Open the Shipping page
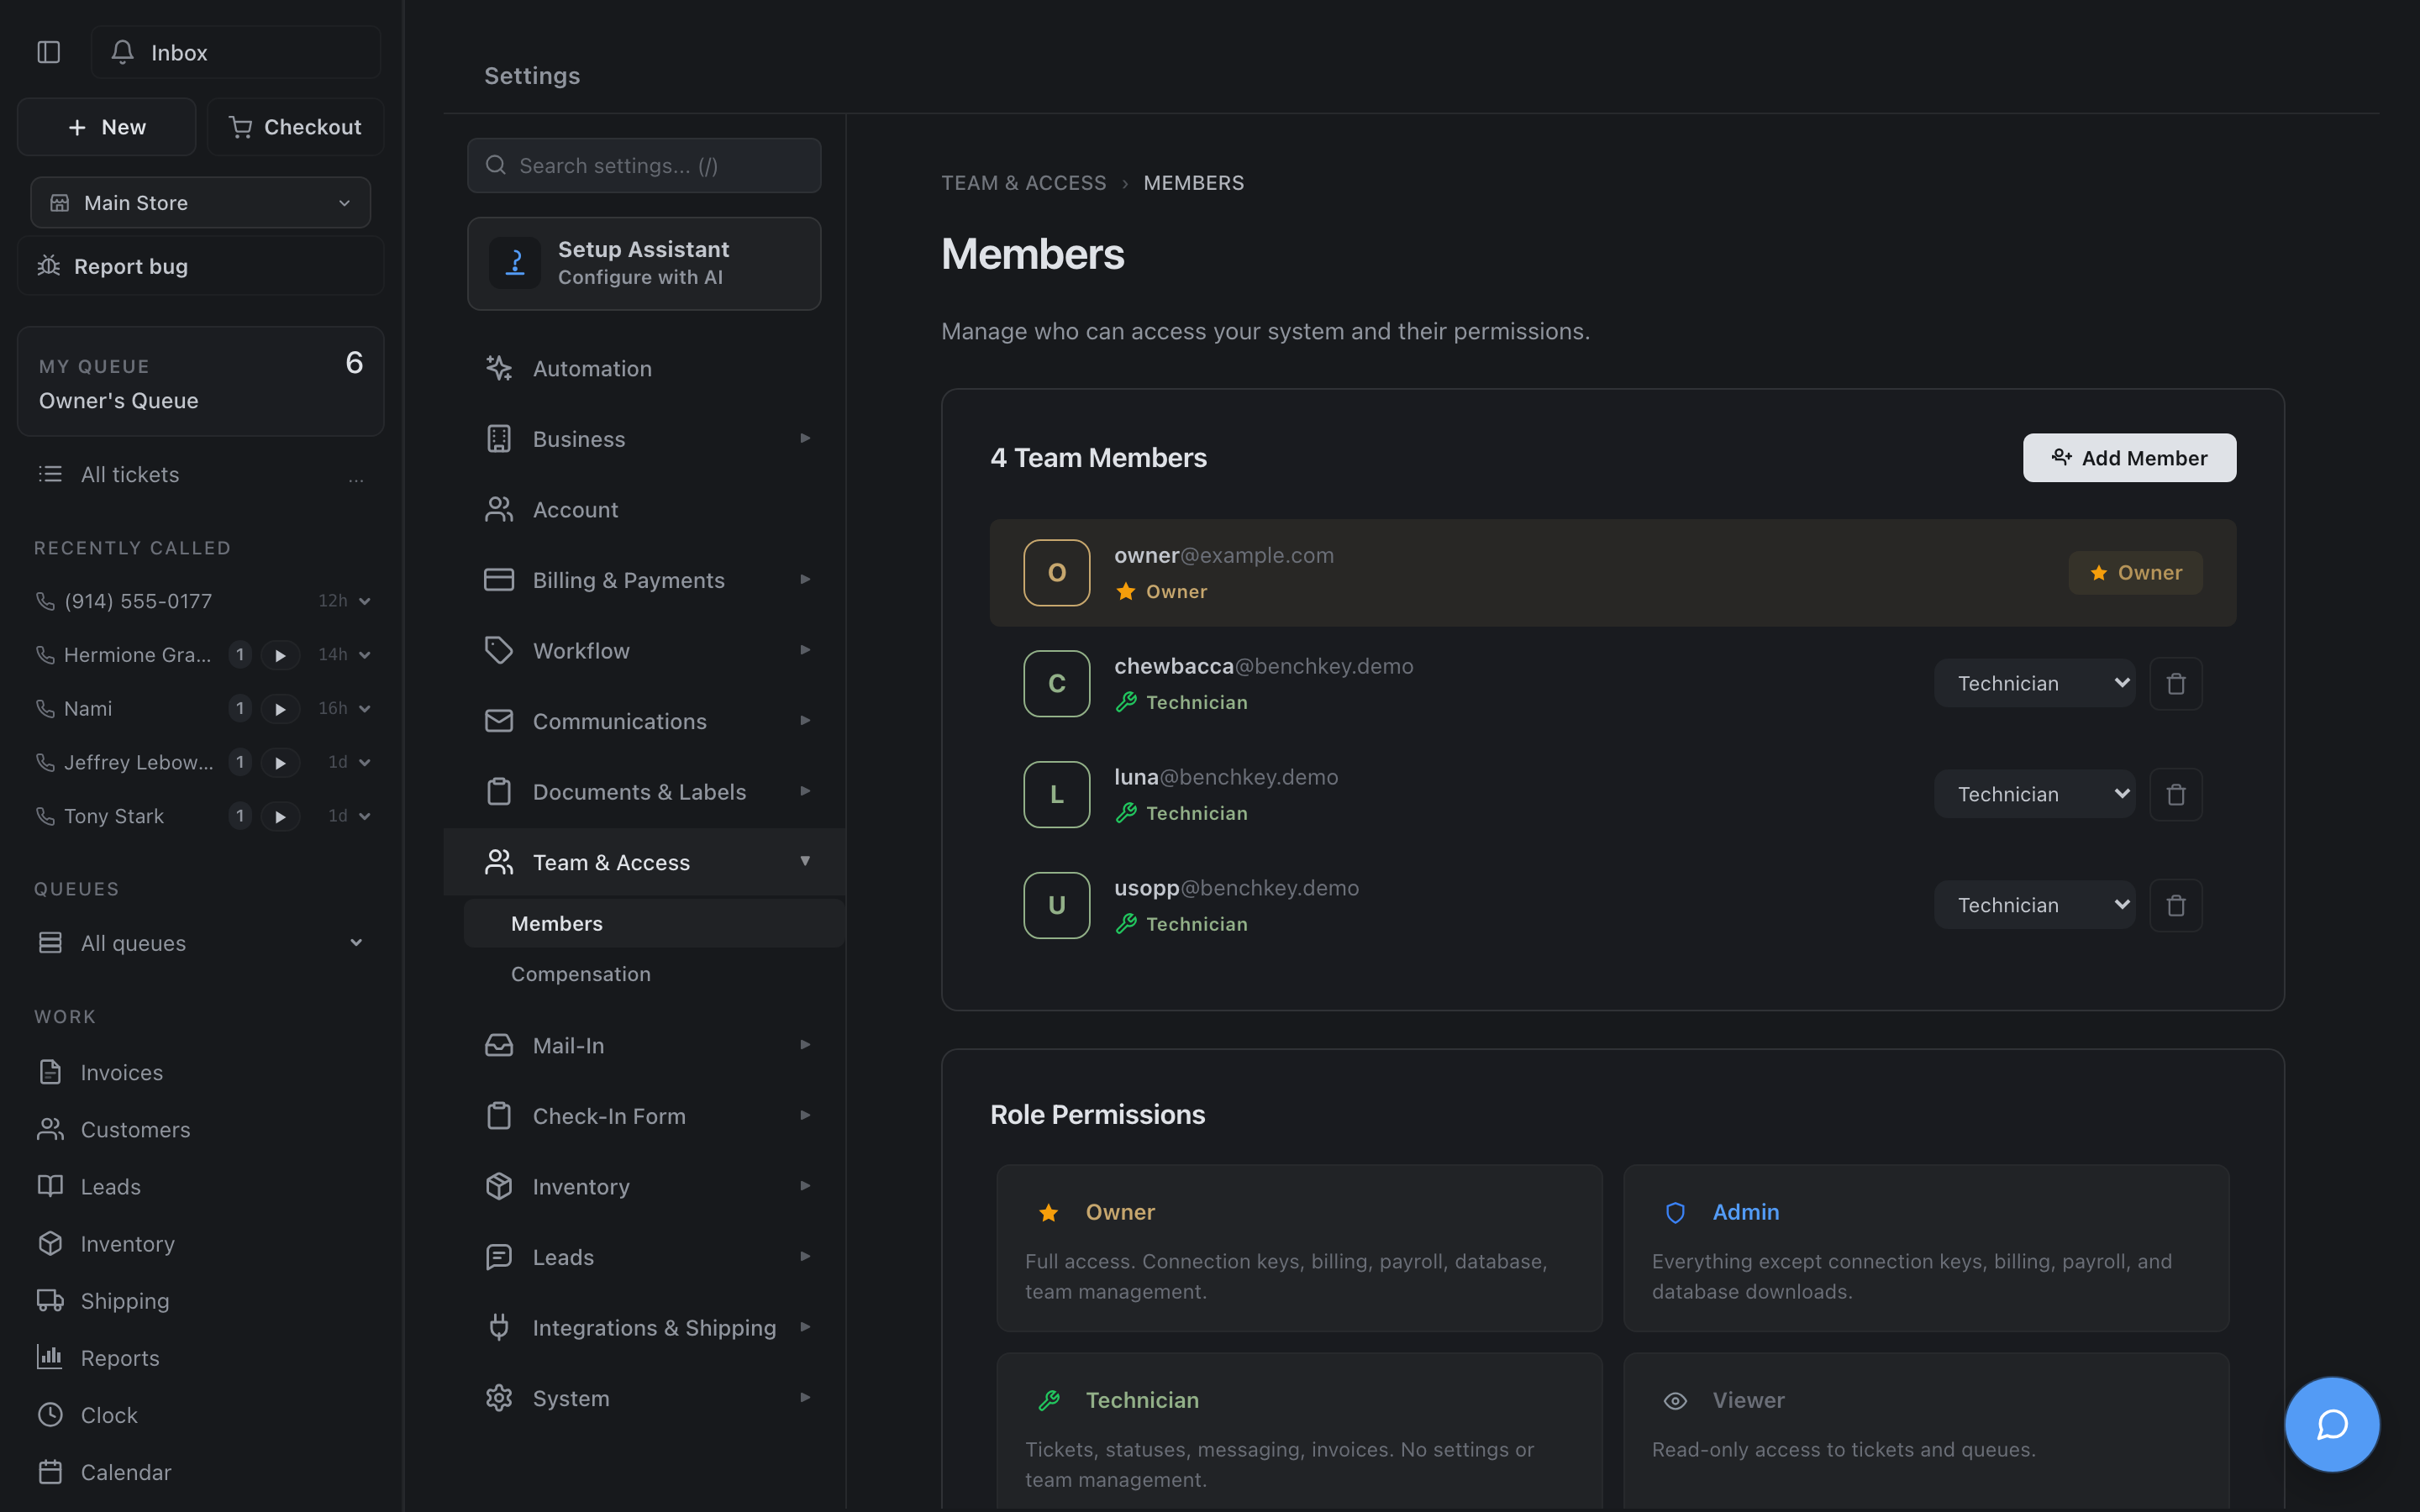 tap(201, 1300)
